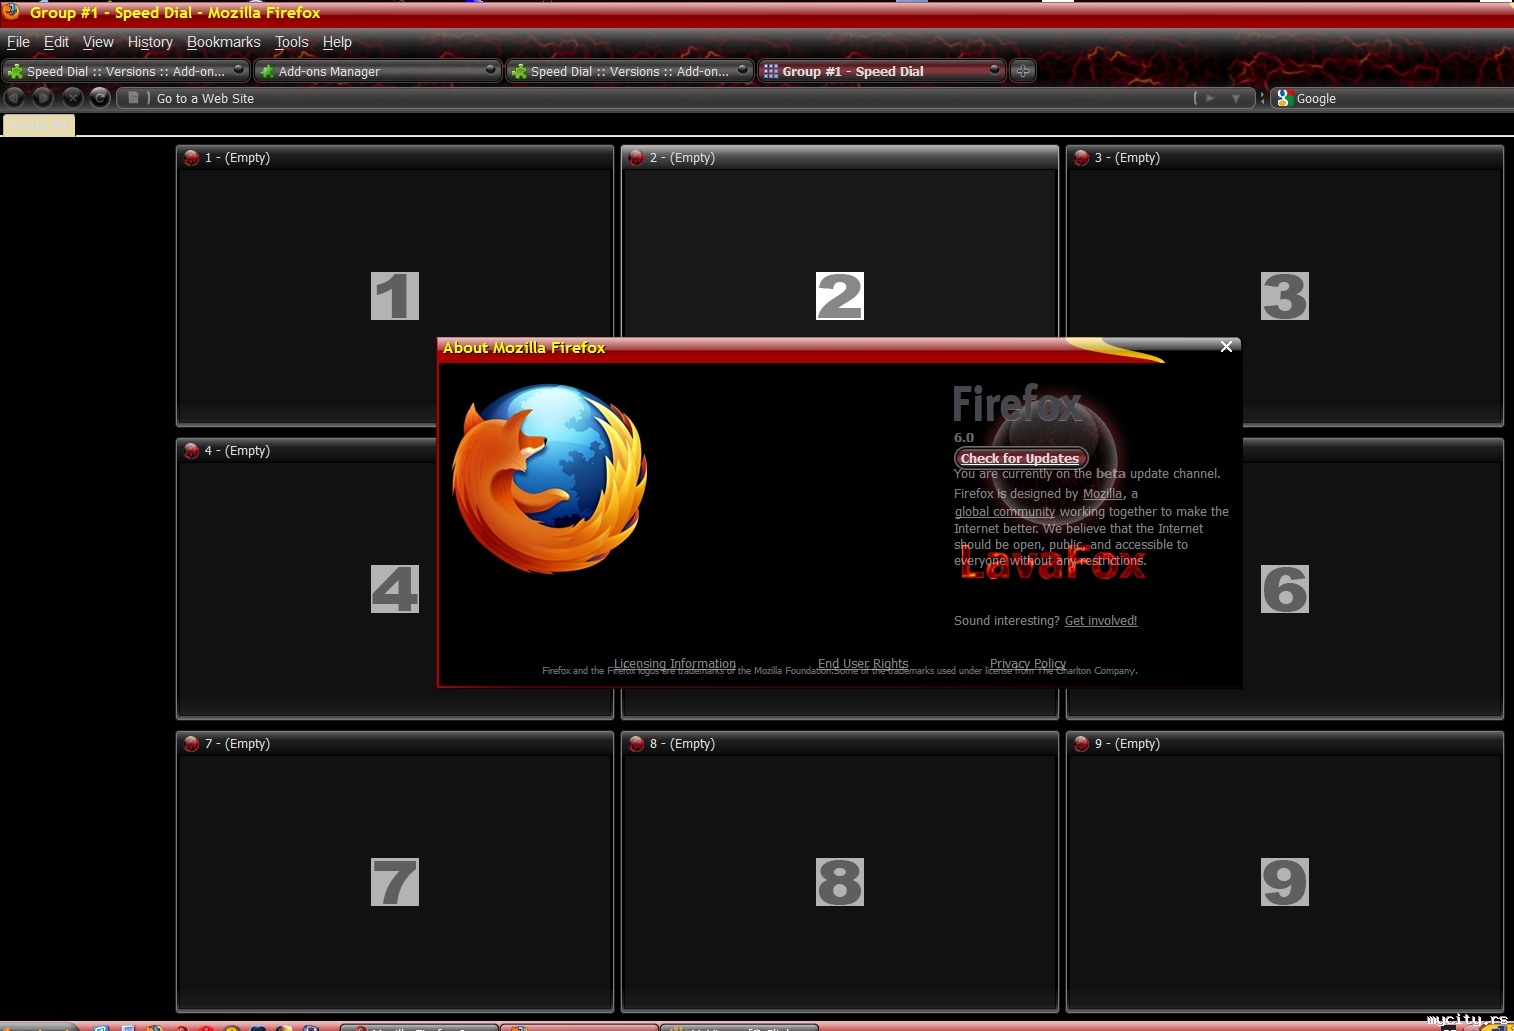Click the red icon in dial 4 header
Image resolution: width=1514 pixels, height=1031 pixels.
click(x=192, y=451)
